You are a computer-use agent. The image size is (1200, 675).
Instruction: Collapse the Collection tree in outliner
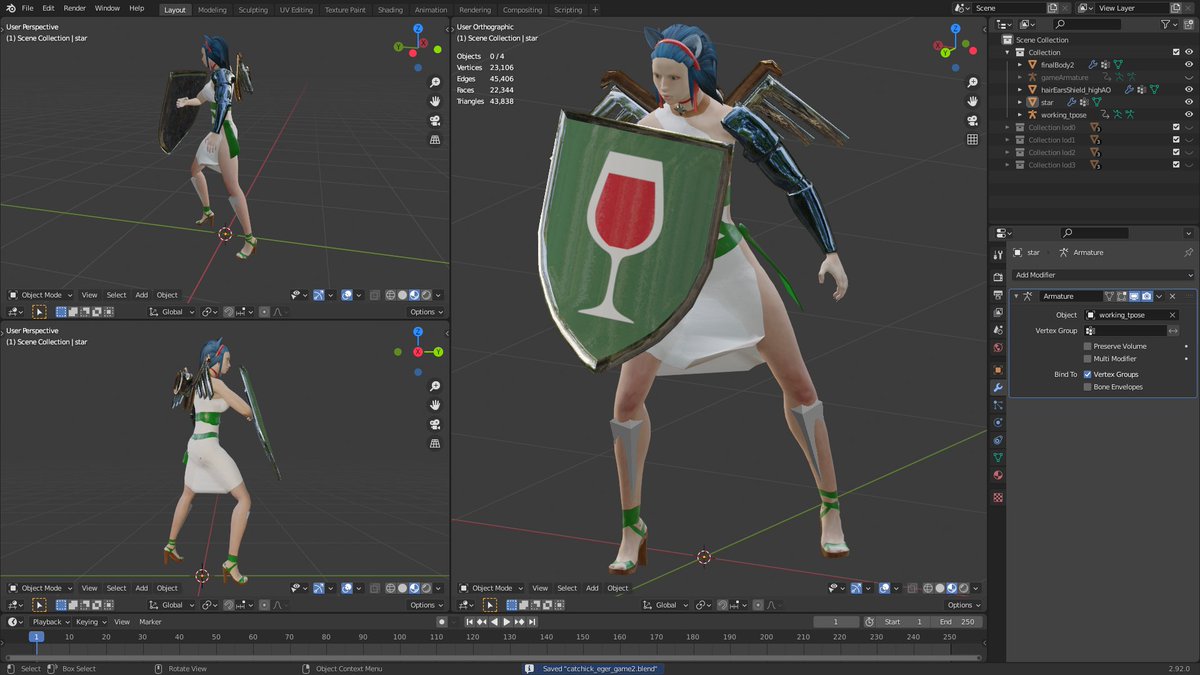[1008, 52]
